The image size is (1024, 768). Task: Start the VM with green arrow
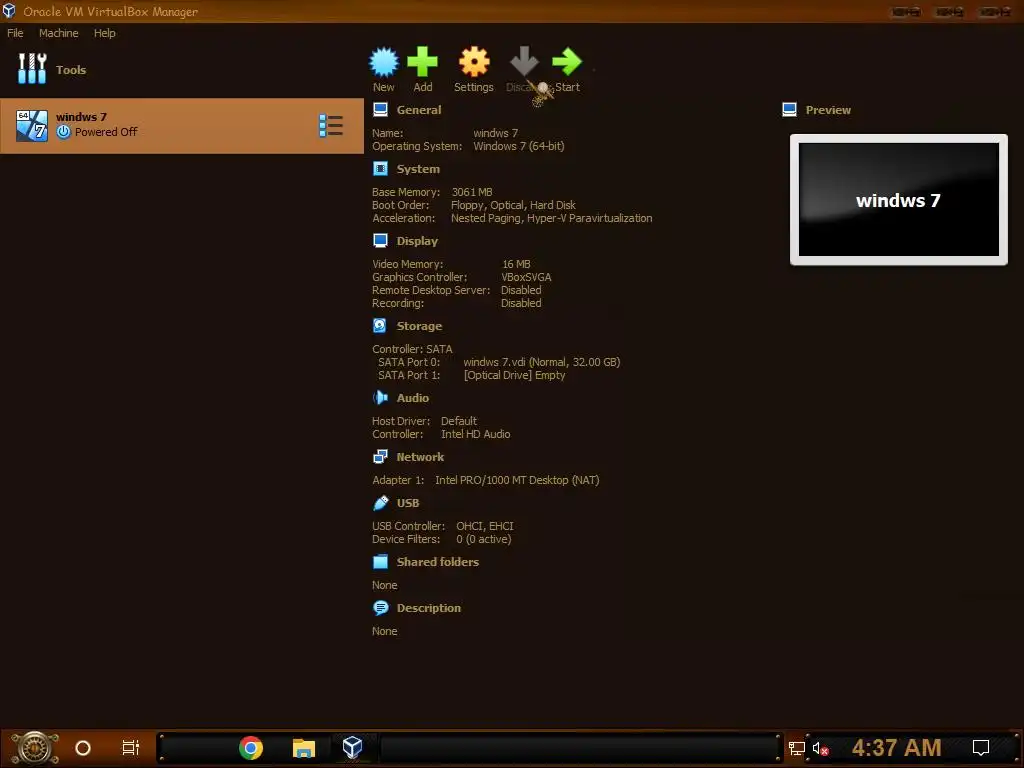(x=567, y=62)
